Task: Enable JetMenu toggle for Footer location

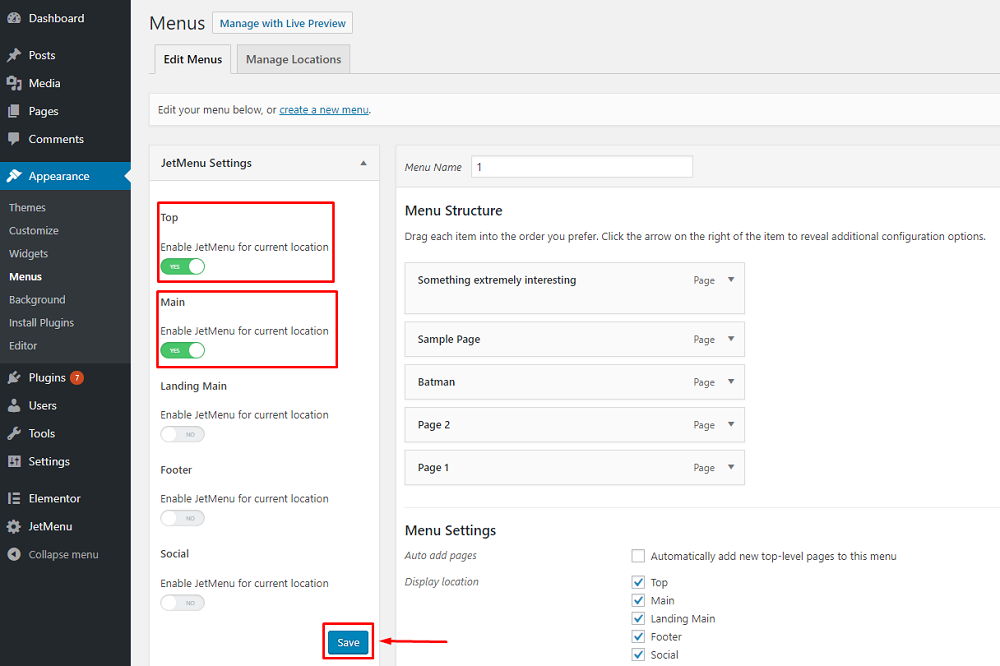Action: [182, 518]
